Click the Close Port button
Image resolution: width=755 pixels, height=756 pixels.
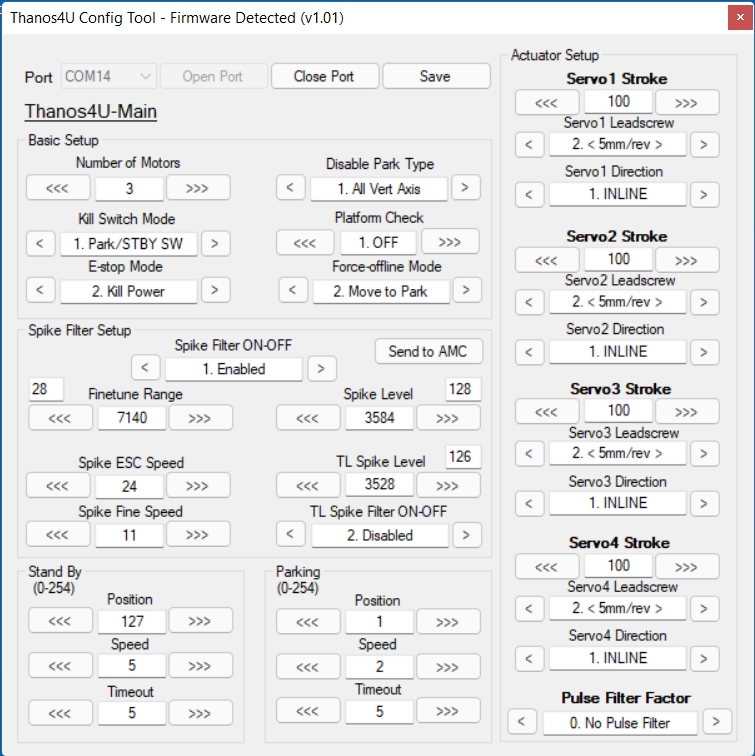(324, 76)
